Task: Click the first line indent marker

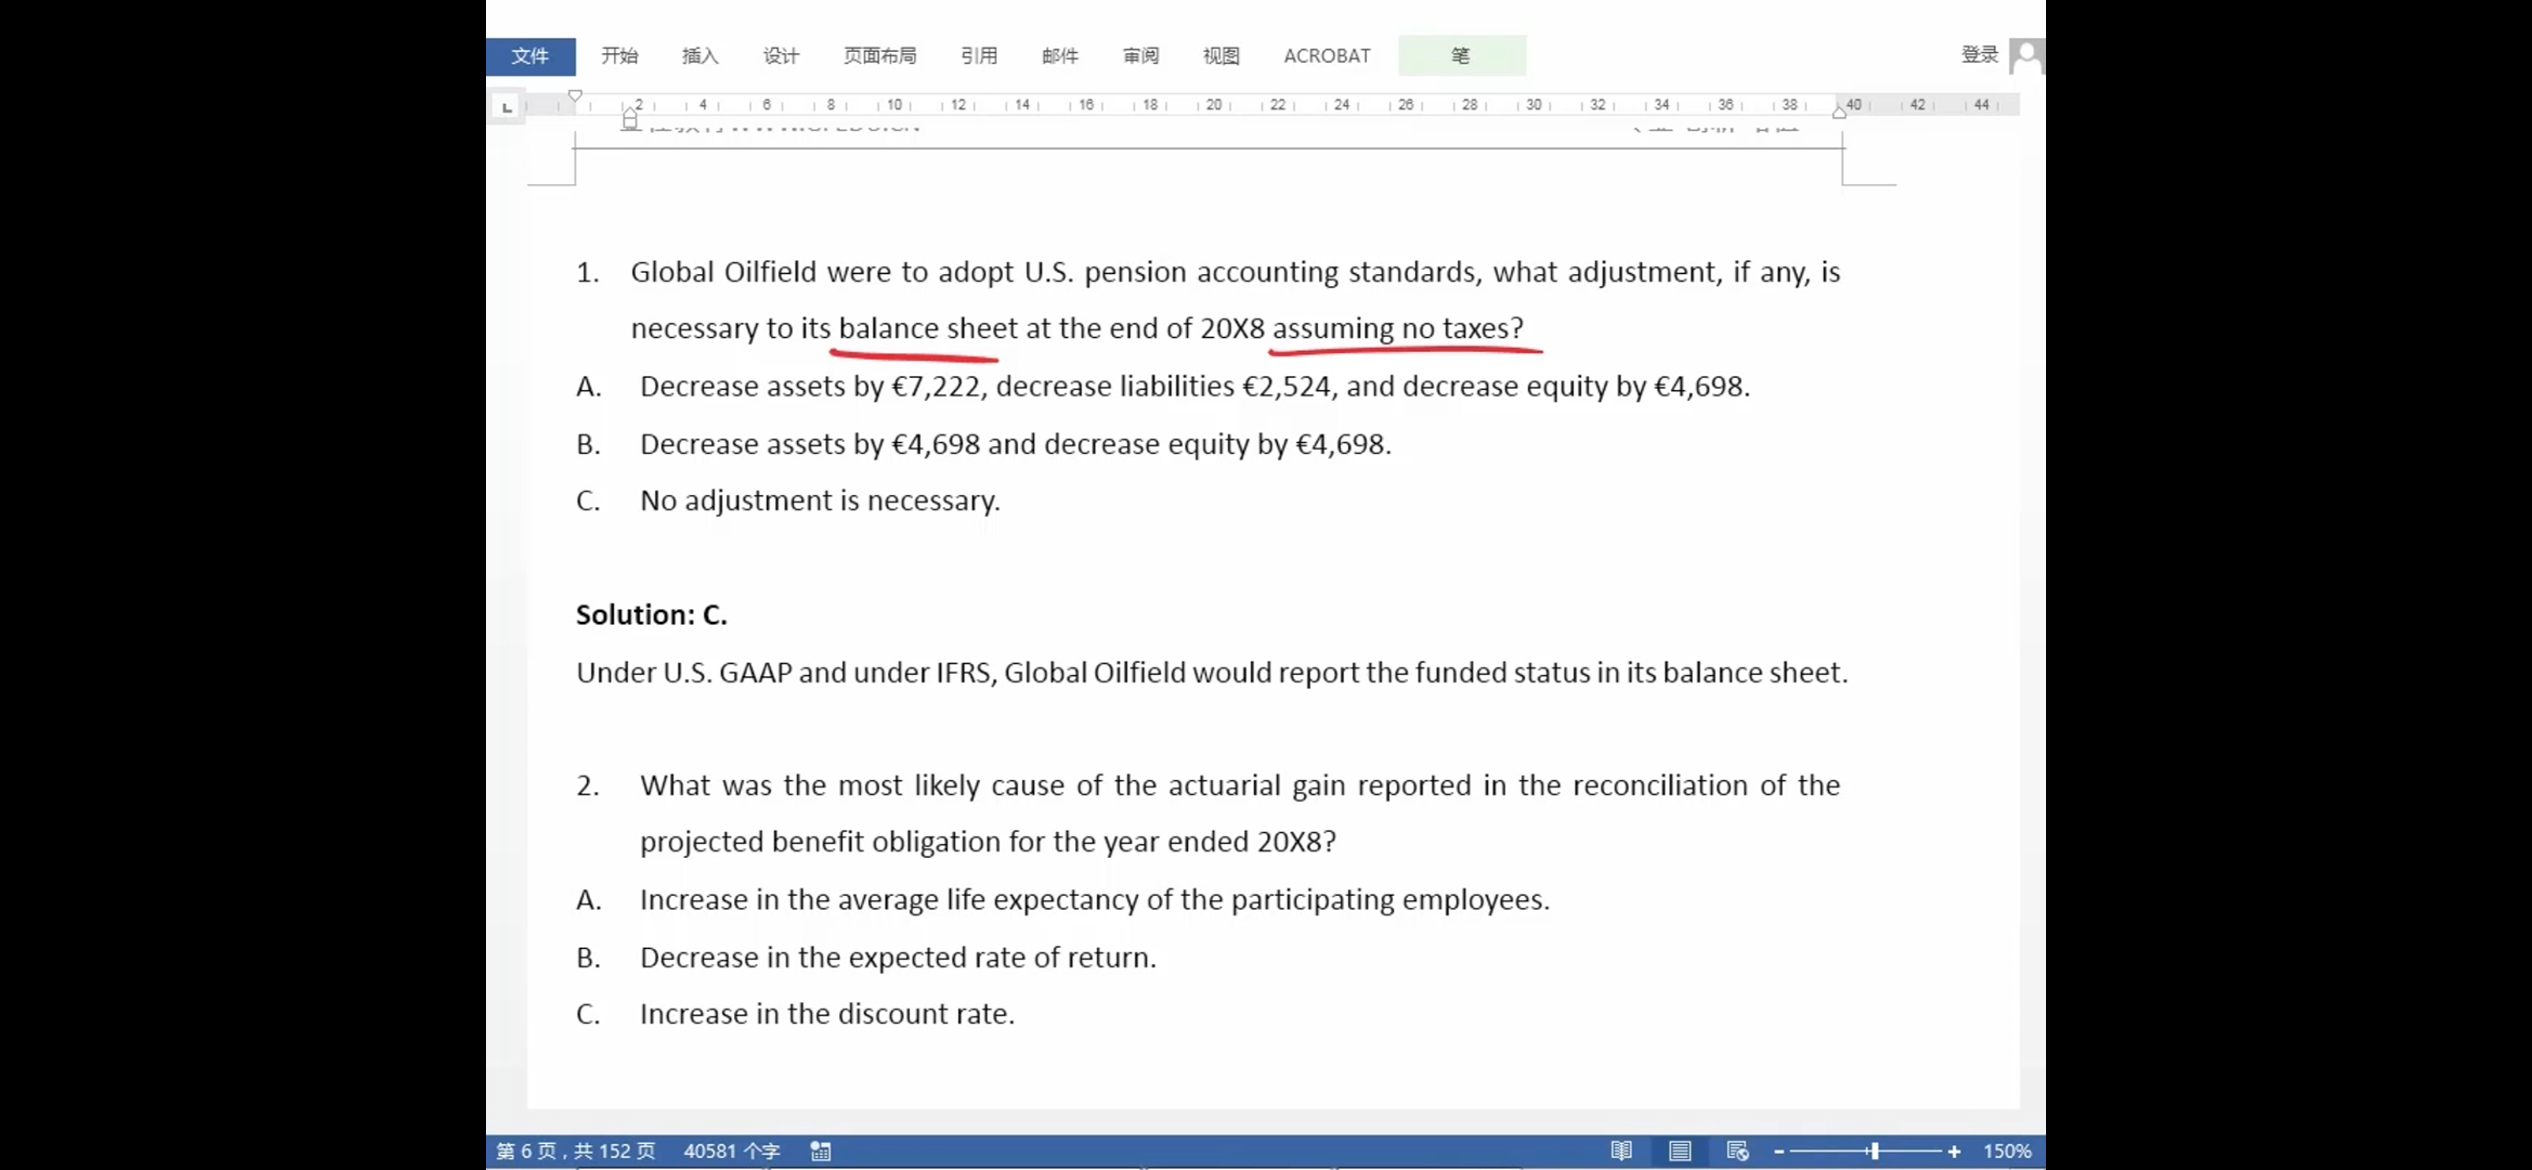Action: (x=575, y=96)
